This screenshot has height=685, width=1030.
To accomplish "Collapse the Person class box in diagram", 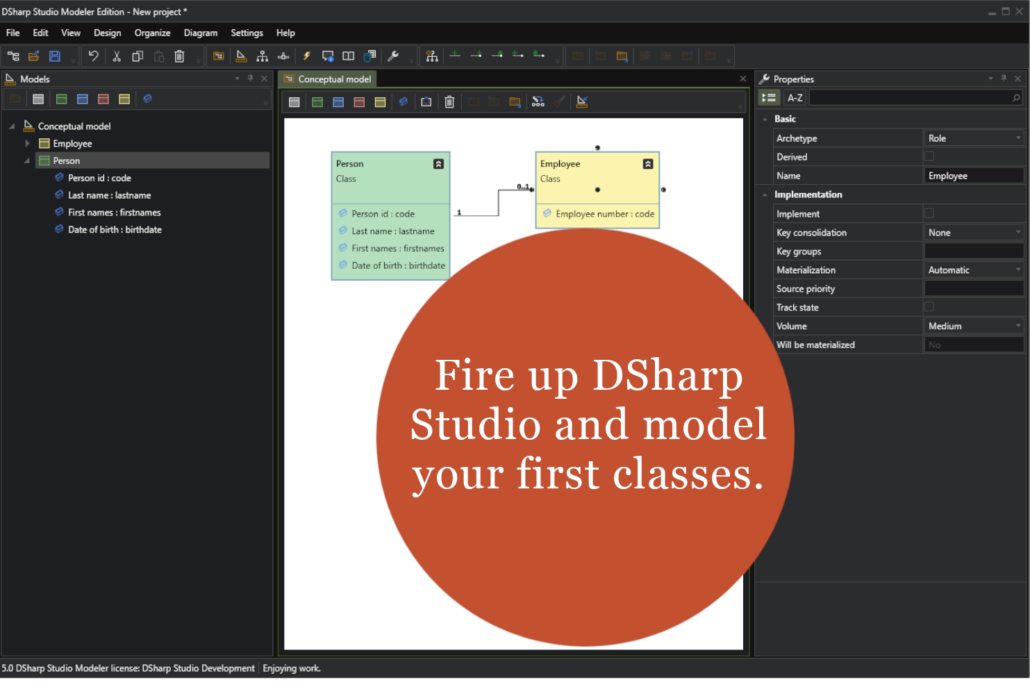I will point(438,164).
